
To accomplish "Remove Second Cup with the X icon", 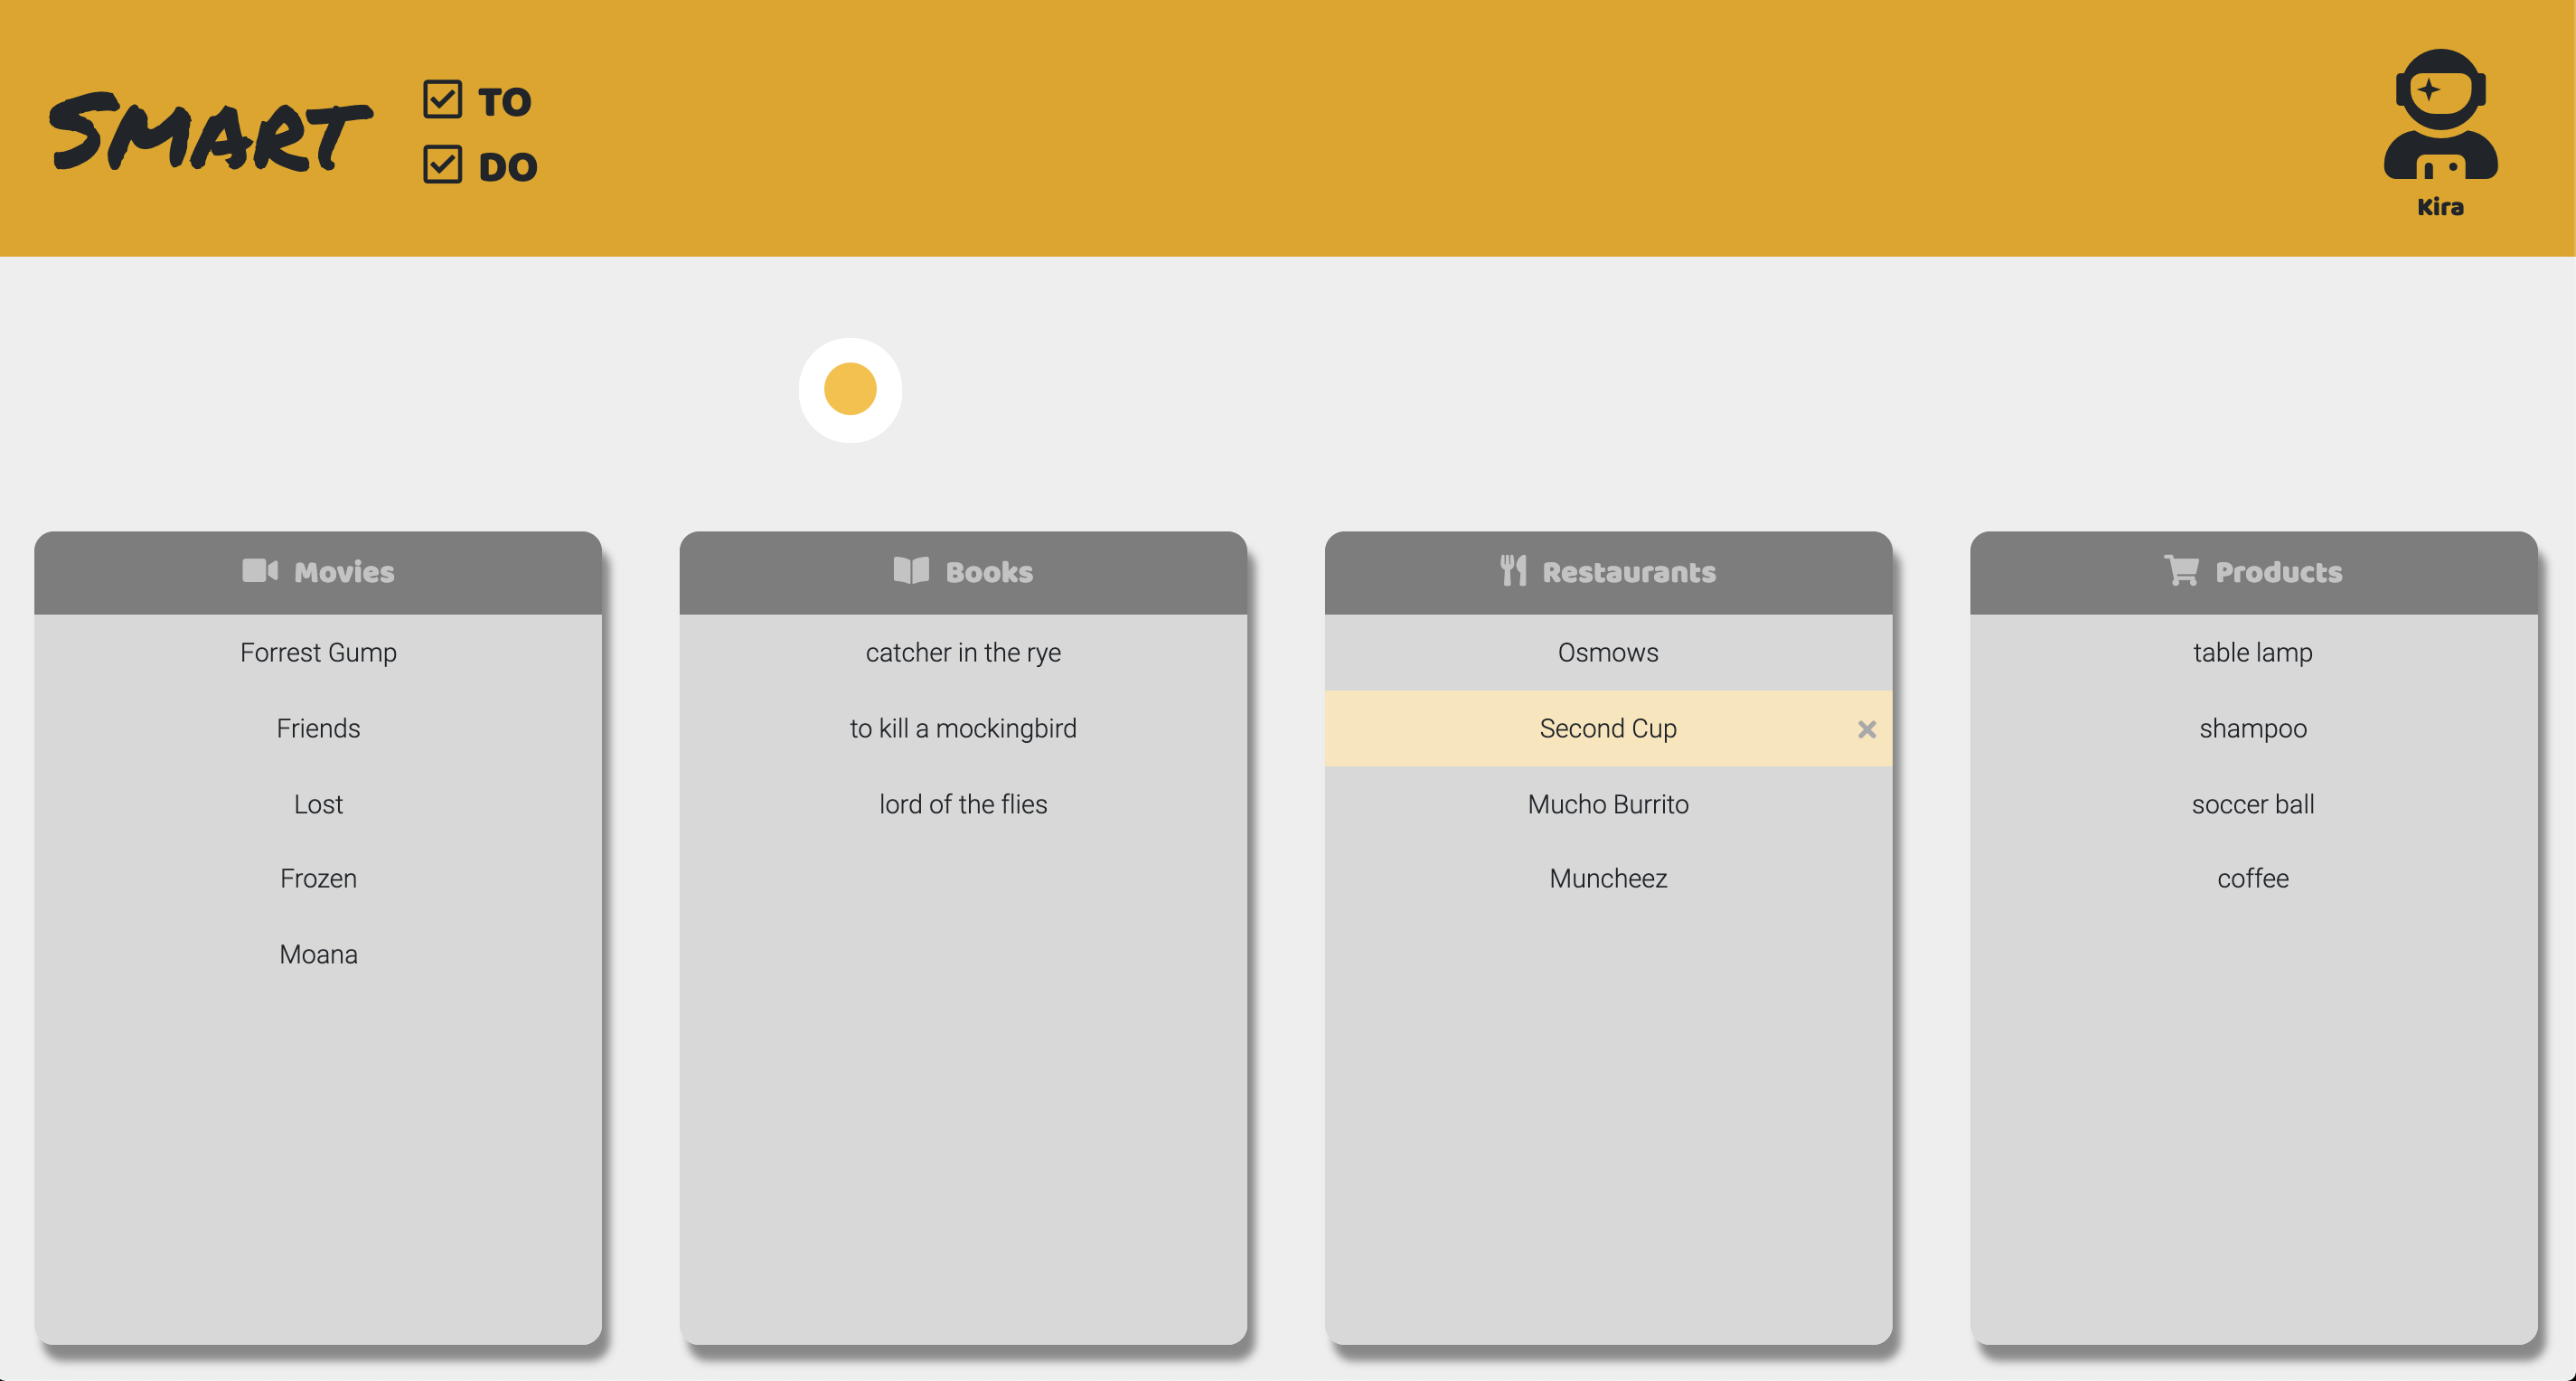I will point(1866,730).
